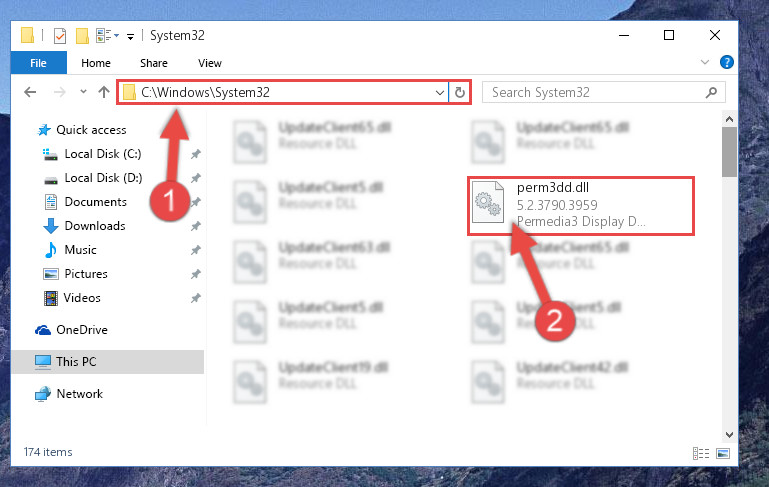
Task: Open the File menu
Action: coord(38,63)
